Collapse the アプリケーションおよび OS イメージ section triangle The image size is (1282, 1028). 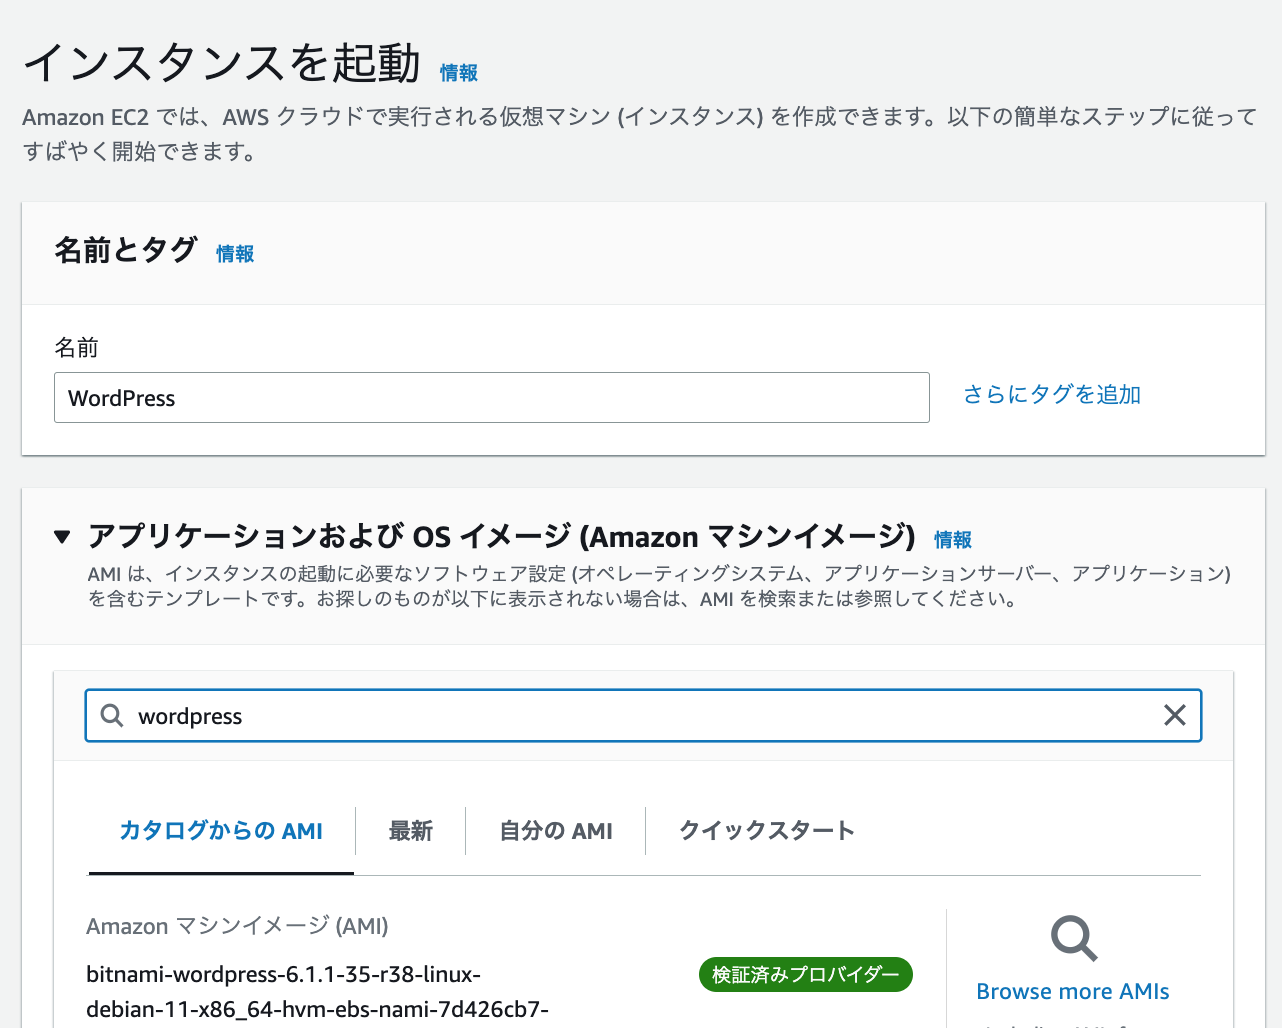click(x=62, y=537)
